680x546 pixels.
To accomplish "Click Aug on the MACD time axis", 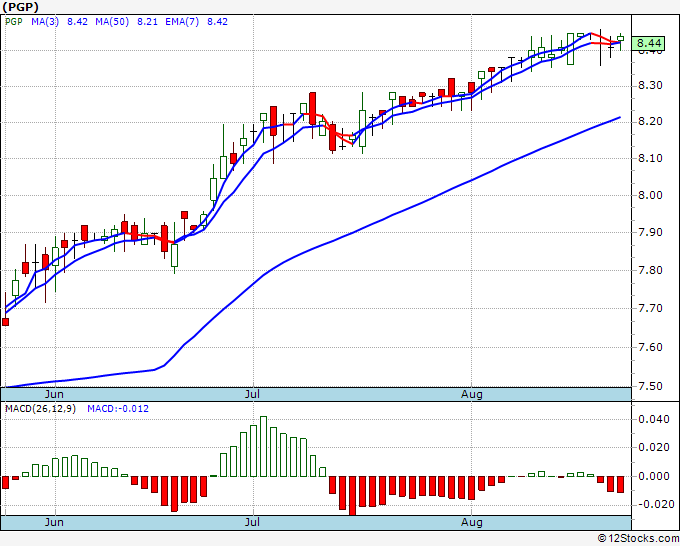I will pos(471,522).
